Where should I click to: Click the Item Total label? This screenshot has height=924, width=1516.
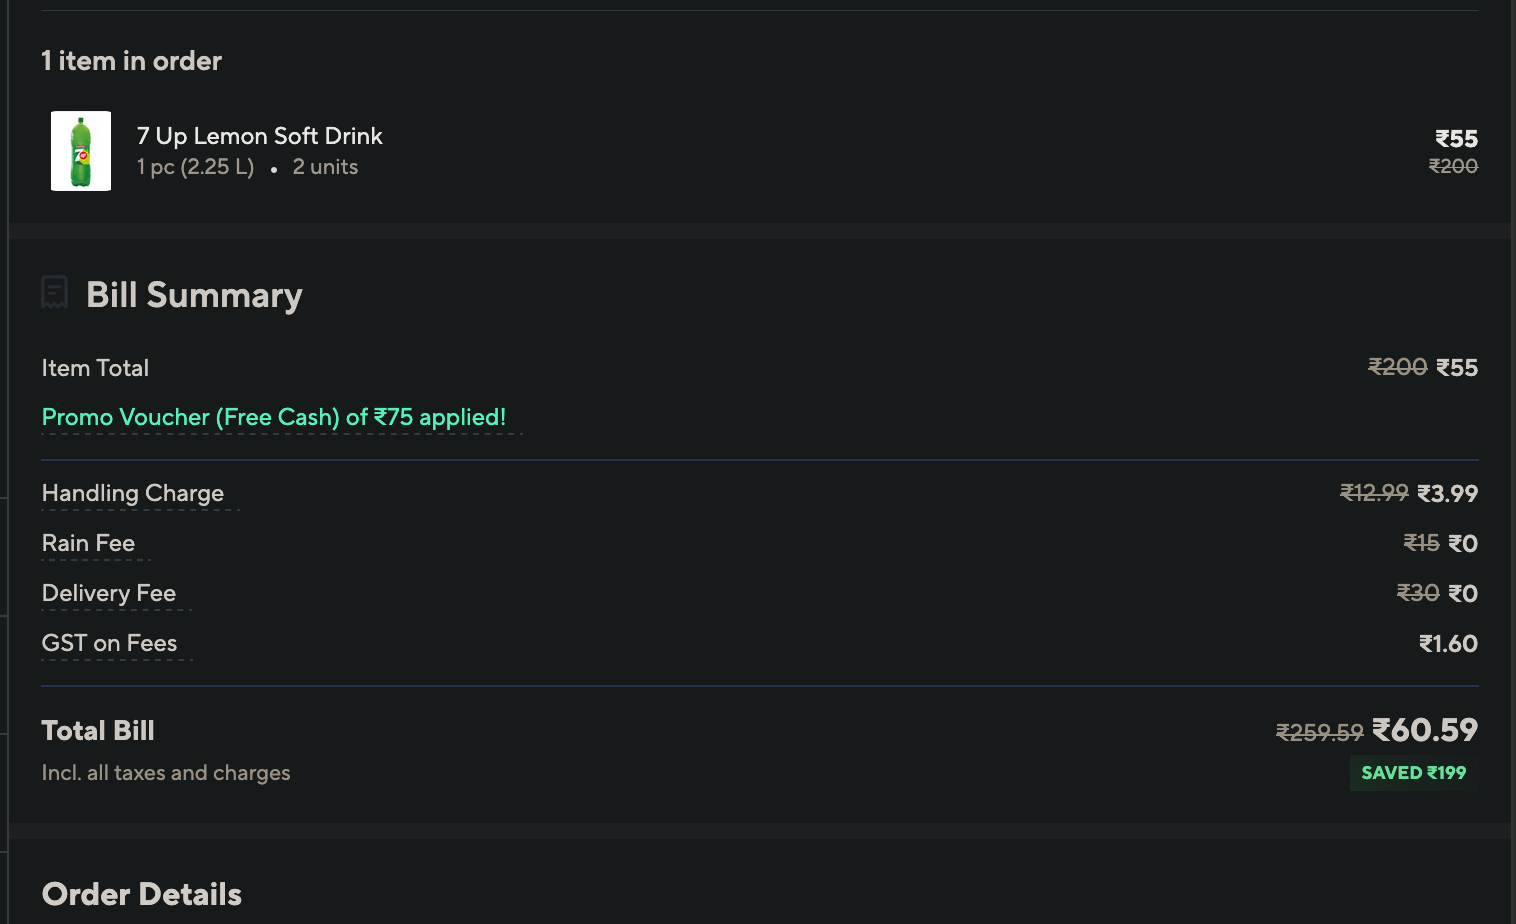click(x=95, y=368)
